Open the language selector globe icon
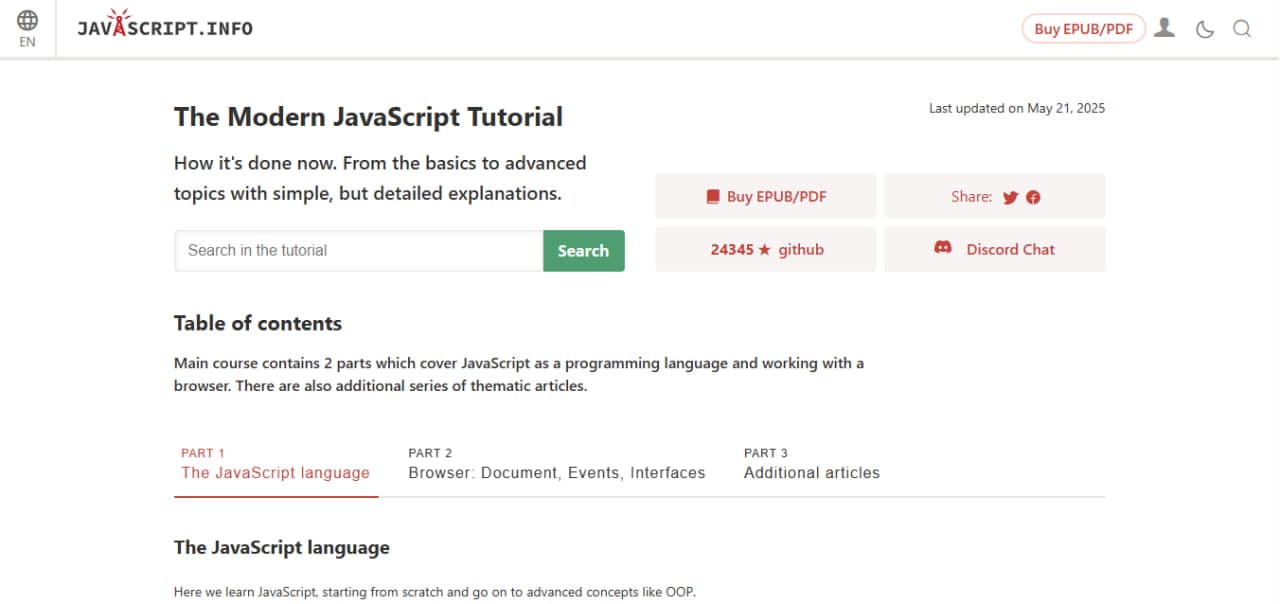This screenshot has height=604, width=1280. [28, 20]
